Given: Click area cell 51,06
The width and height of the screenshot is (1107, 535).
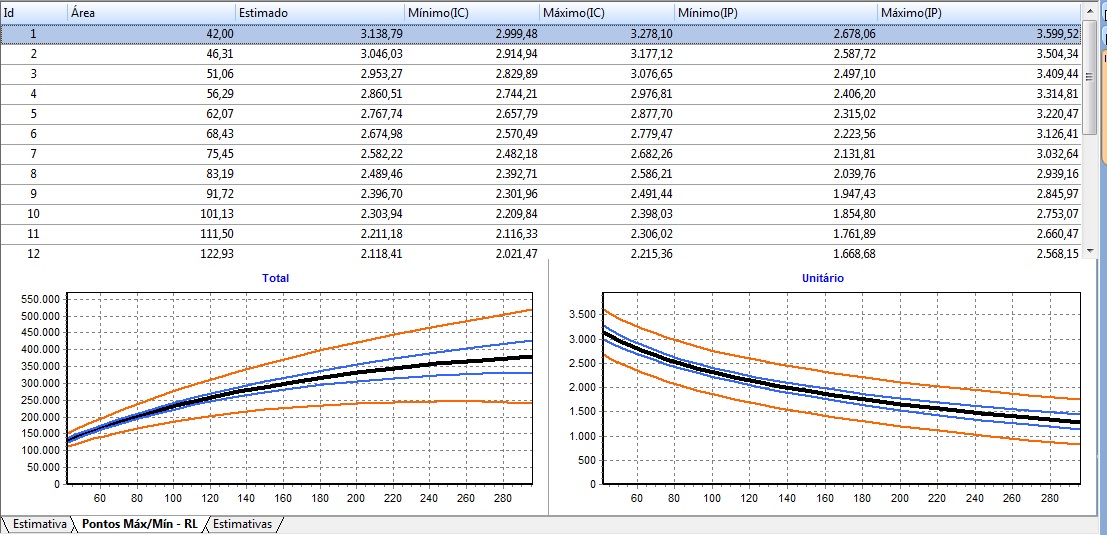Looking at the screenshot, I should (x=220, y=73).
